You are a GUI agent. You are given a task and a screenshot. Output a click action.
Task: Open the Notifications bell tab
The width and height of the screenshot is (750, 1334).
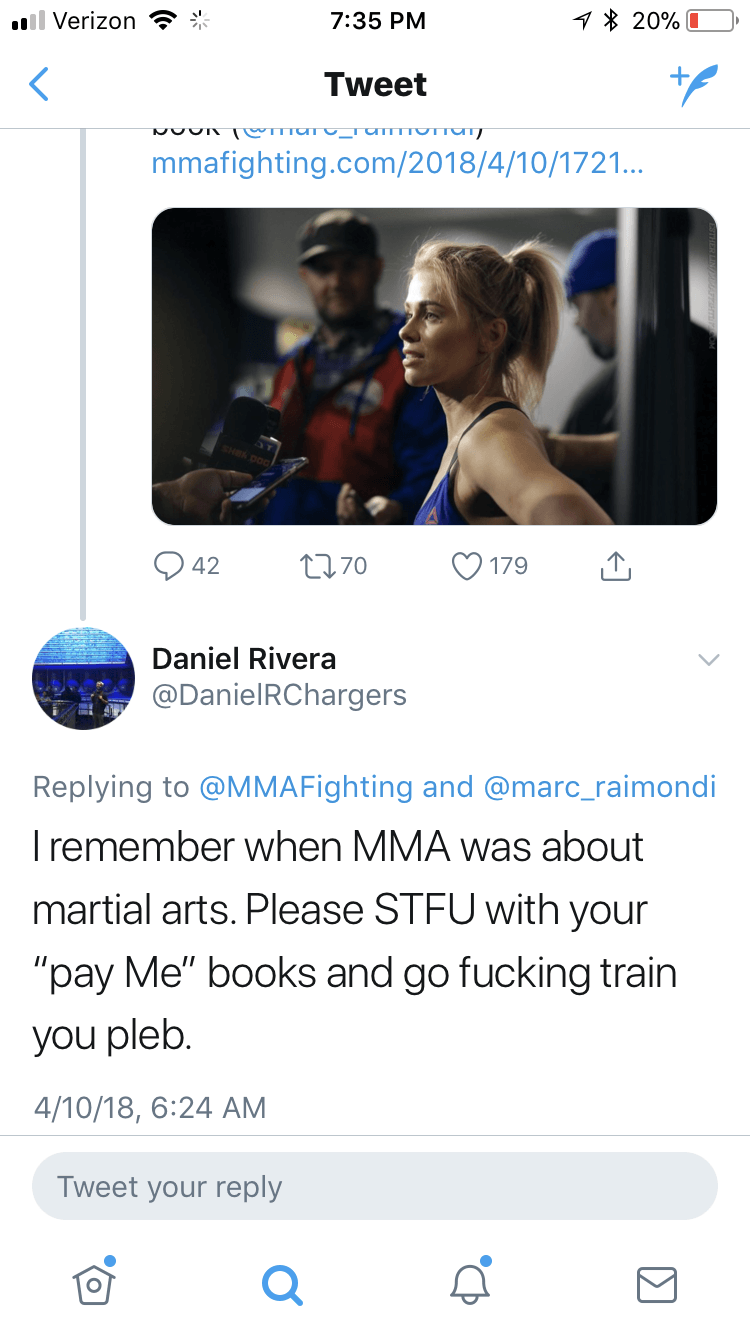click(469, 1280)
